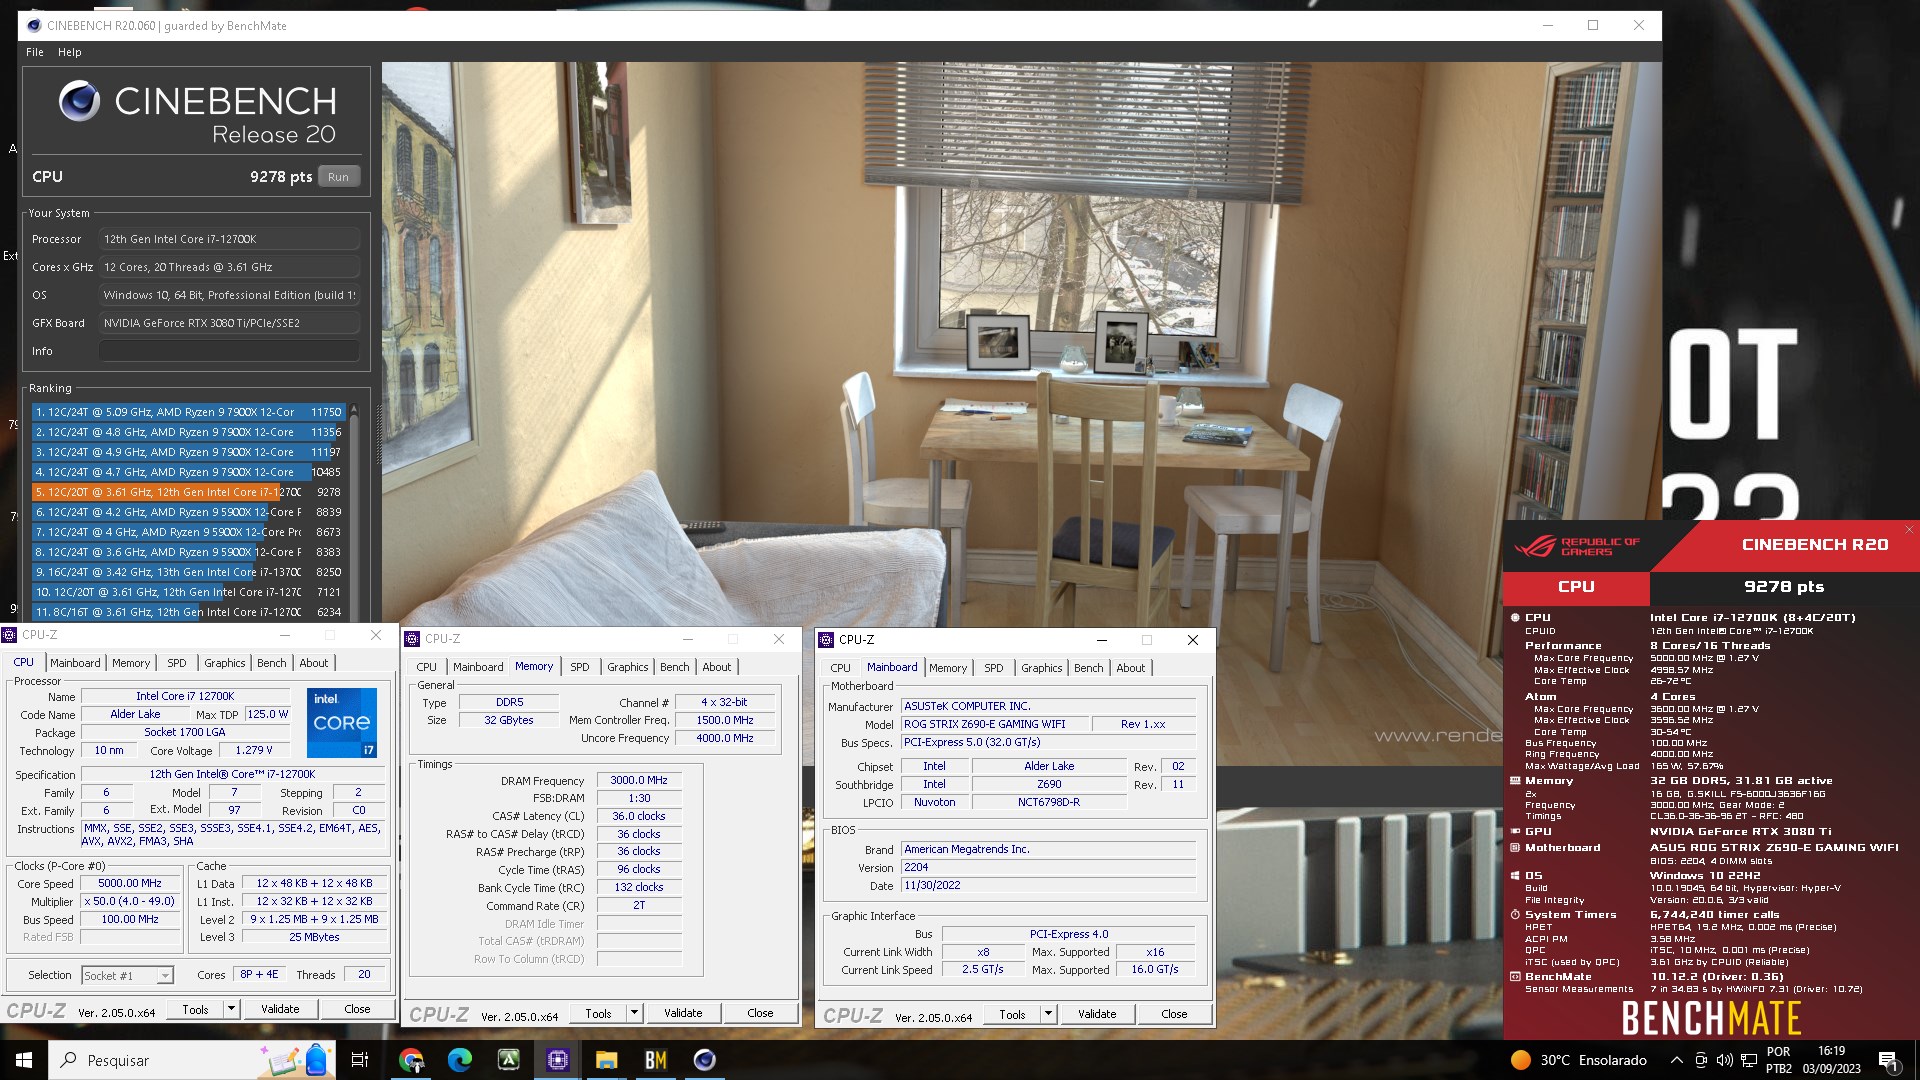The image size is (1920, 1080).
Task: Click Validate in the left CPU-Z window
Action: click(x=280, y=1009)
